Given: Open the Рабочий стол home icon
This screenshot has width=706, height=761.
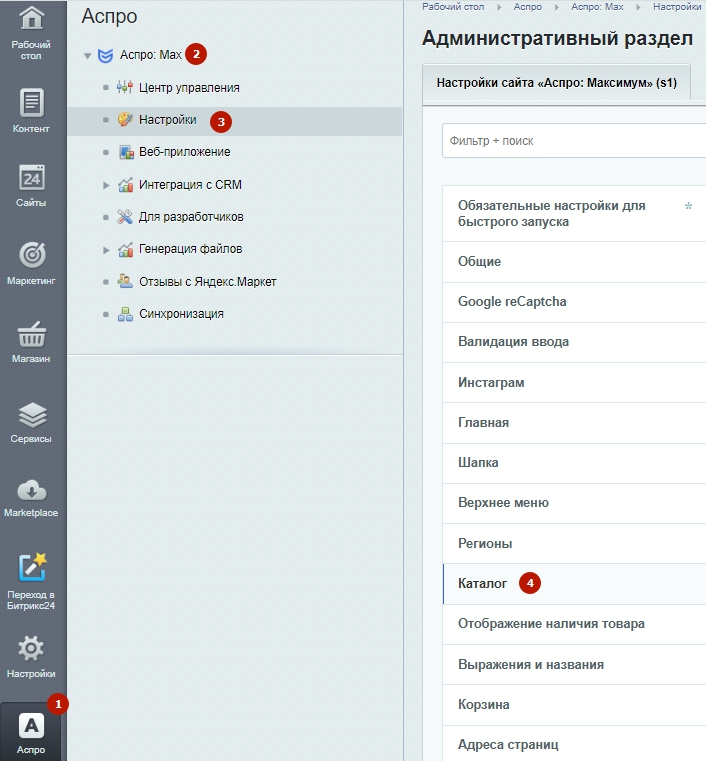Looking at the screenshot, I should 32,17.
